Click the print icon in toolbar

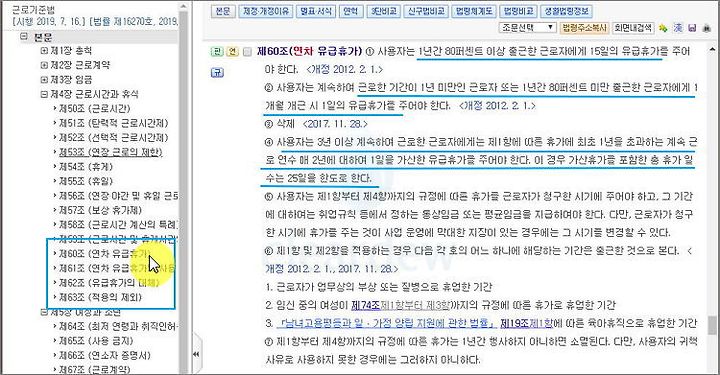click(707, 28)
